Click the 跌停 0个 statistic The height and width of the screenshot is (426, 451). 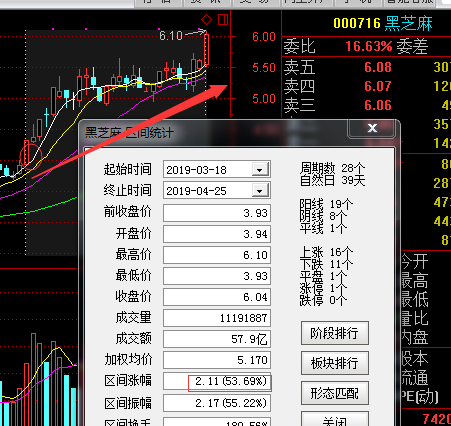(x=323, y=300)
